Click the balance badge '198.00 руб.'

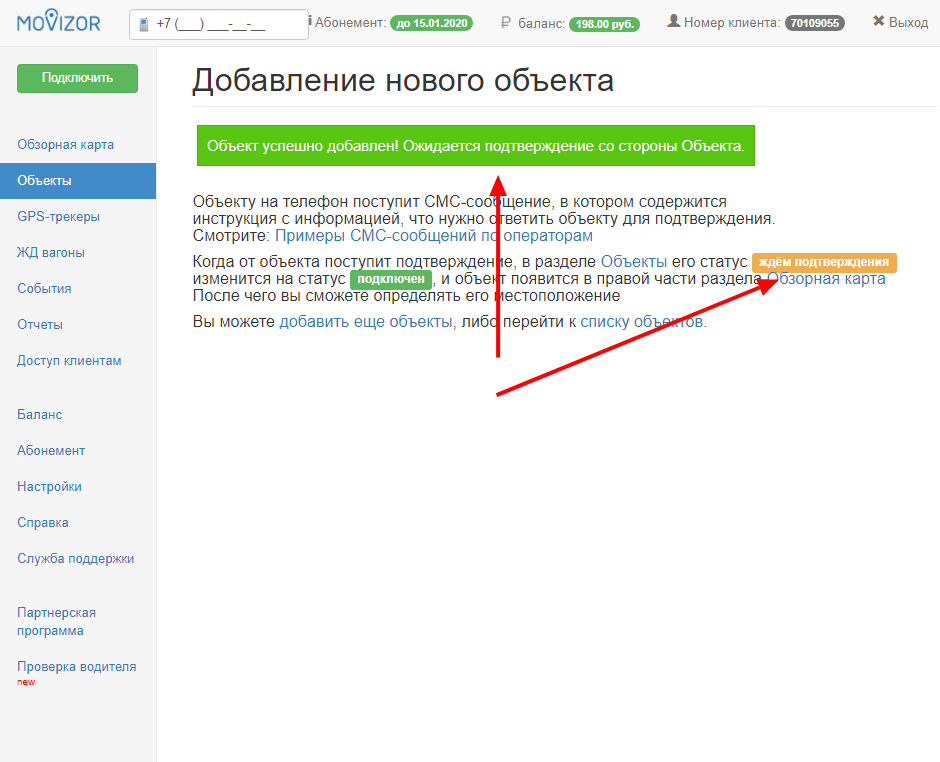(604, 23)
